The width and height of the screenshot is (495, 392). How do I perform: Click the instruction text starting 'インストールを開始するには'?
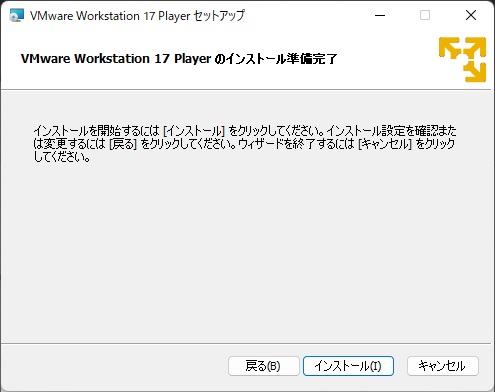pyautogui.click(x=245, y=144)
